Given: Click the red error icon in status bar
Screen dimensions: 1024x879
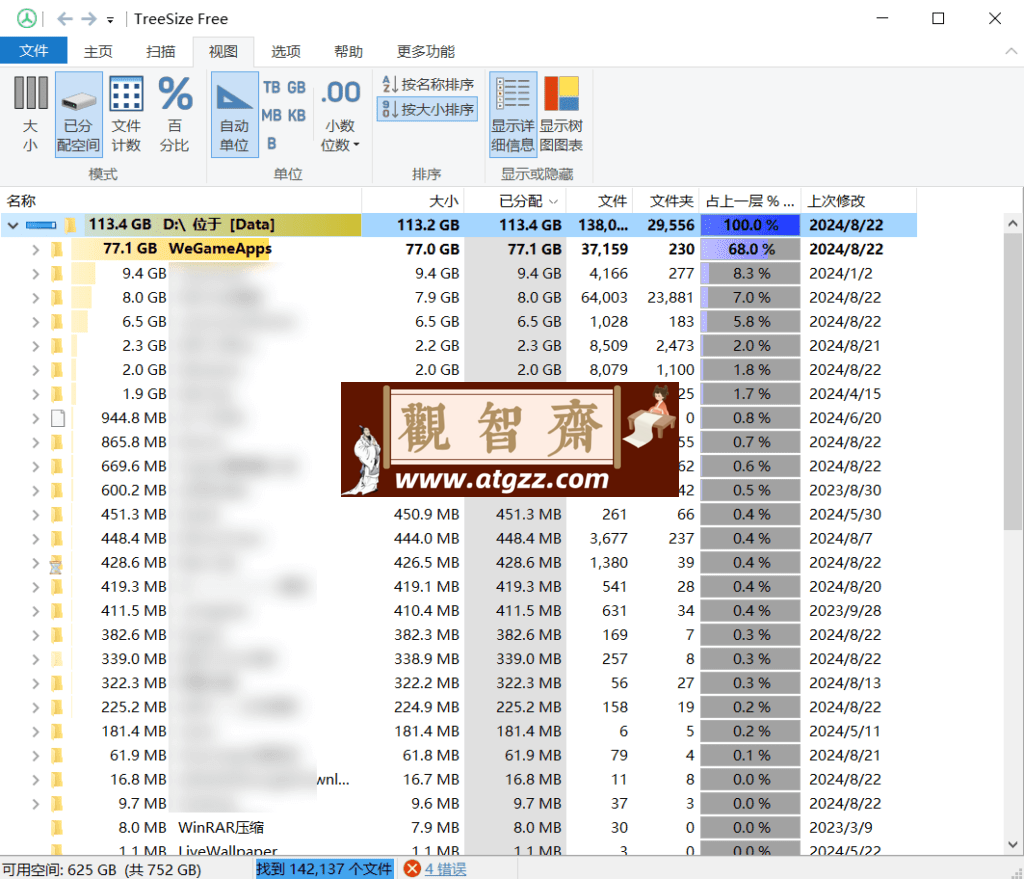Looking at the screenshot, I should tap(412, 869).
